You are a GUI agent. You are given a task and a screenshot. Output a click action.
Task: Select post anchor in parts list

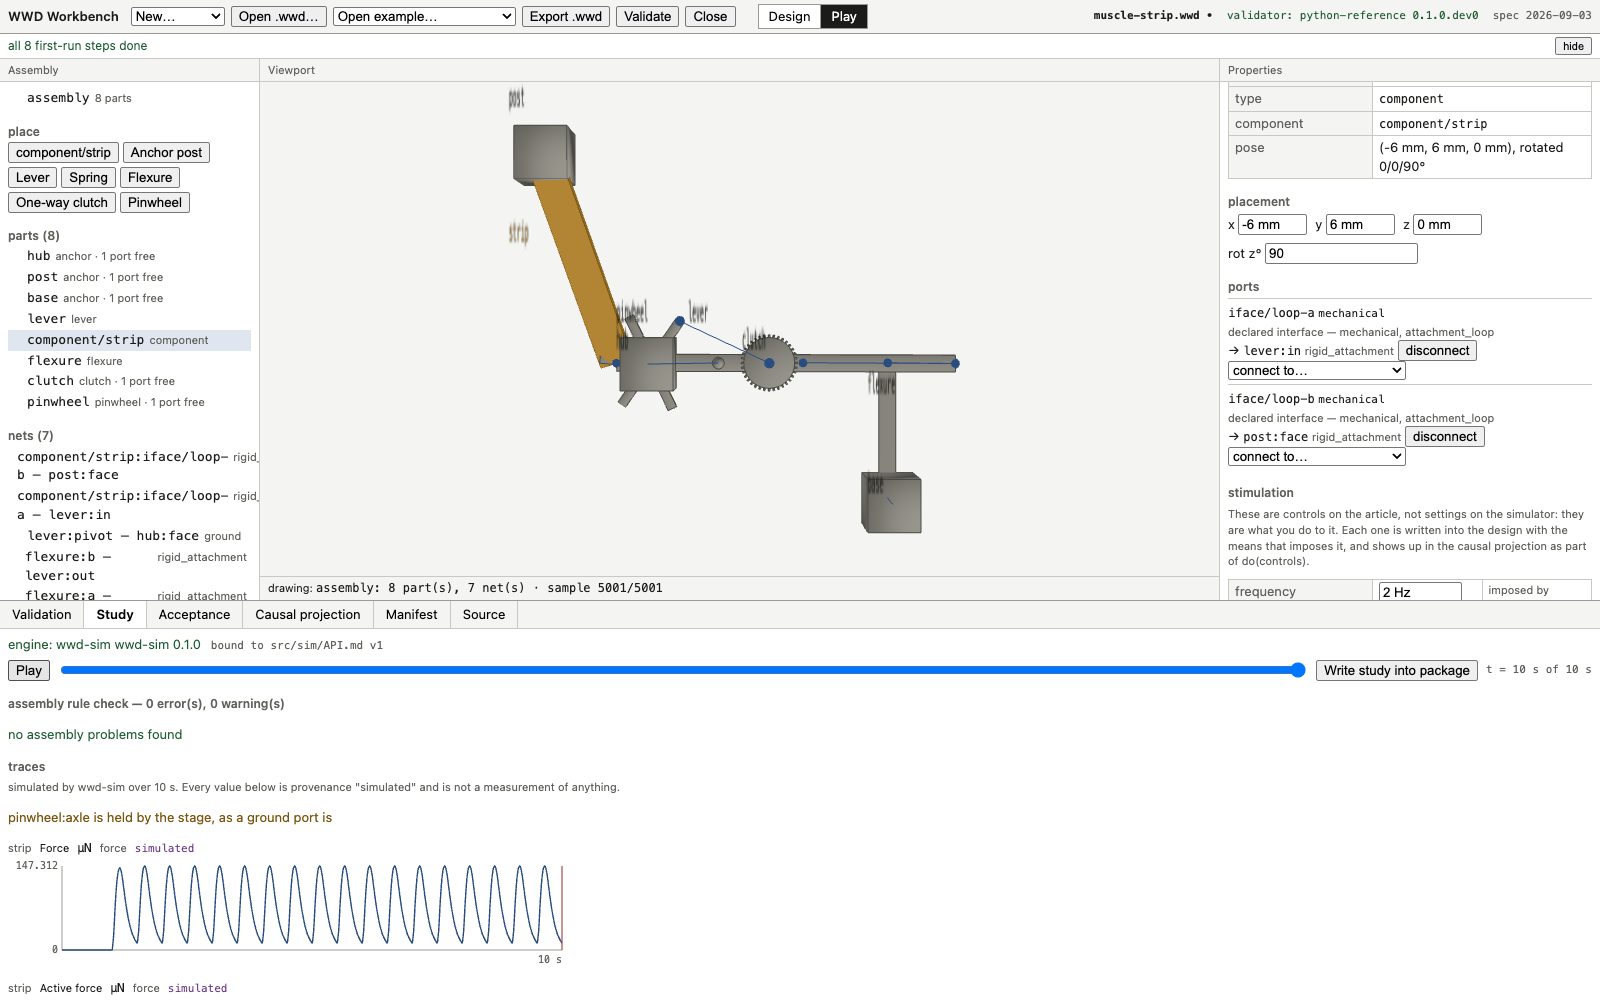(x=130, y=277)
